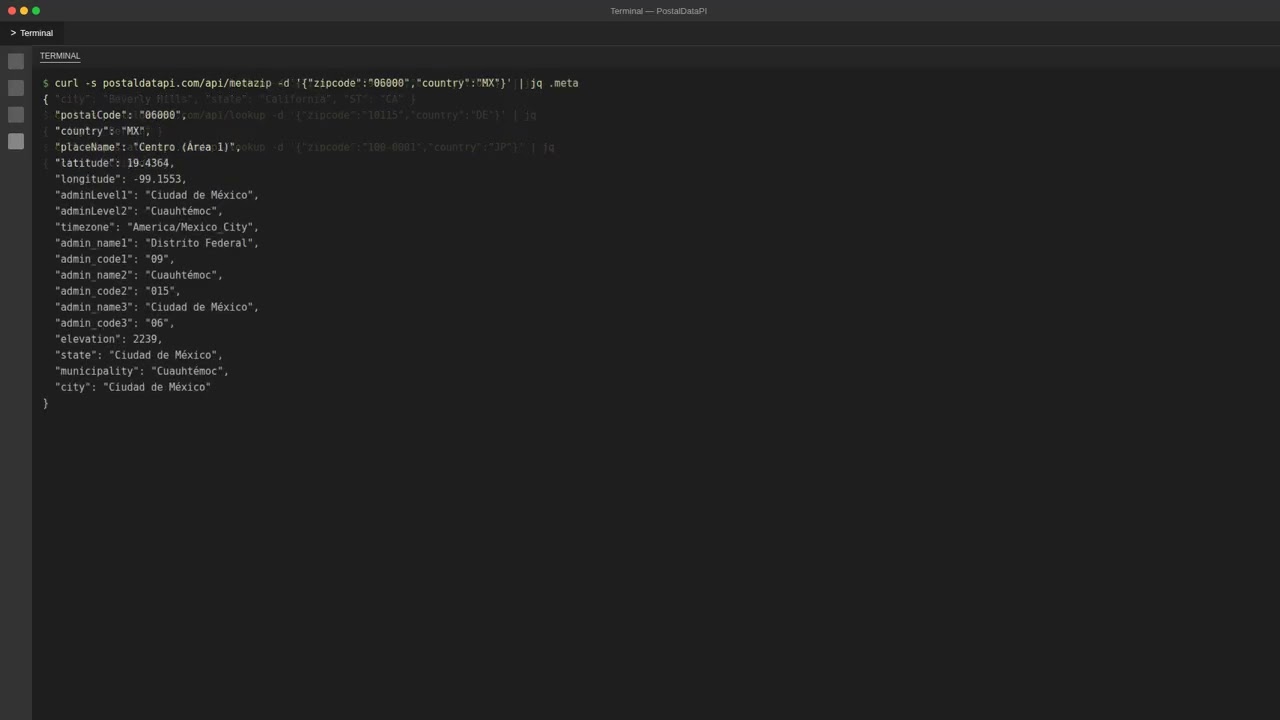Click the "admin_code3": "06" line
The image size is (1280, 720).
point(115,323)
